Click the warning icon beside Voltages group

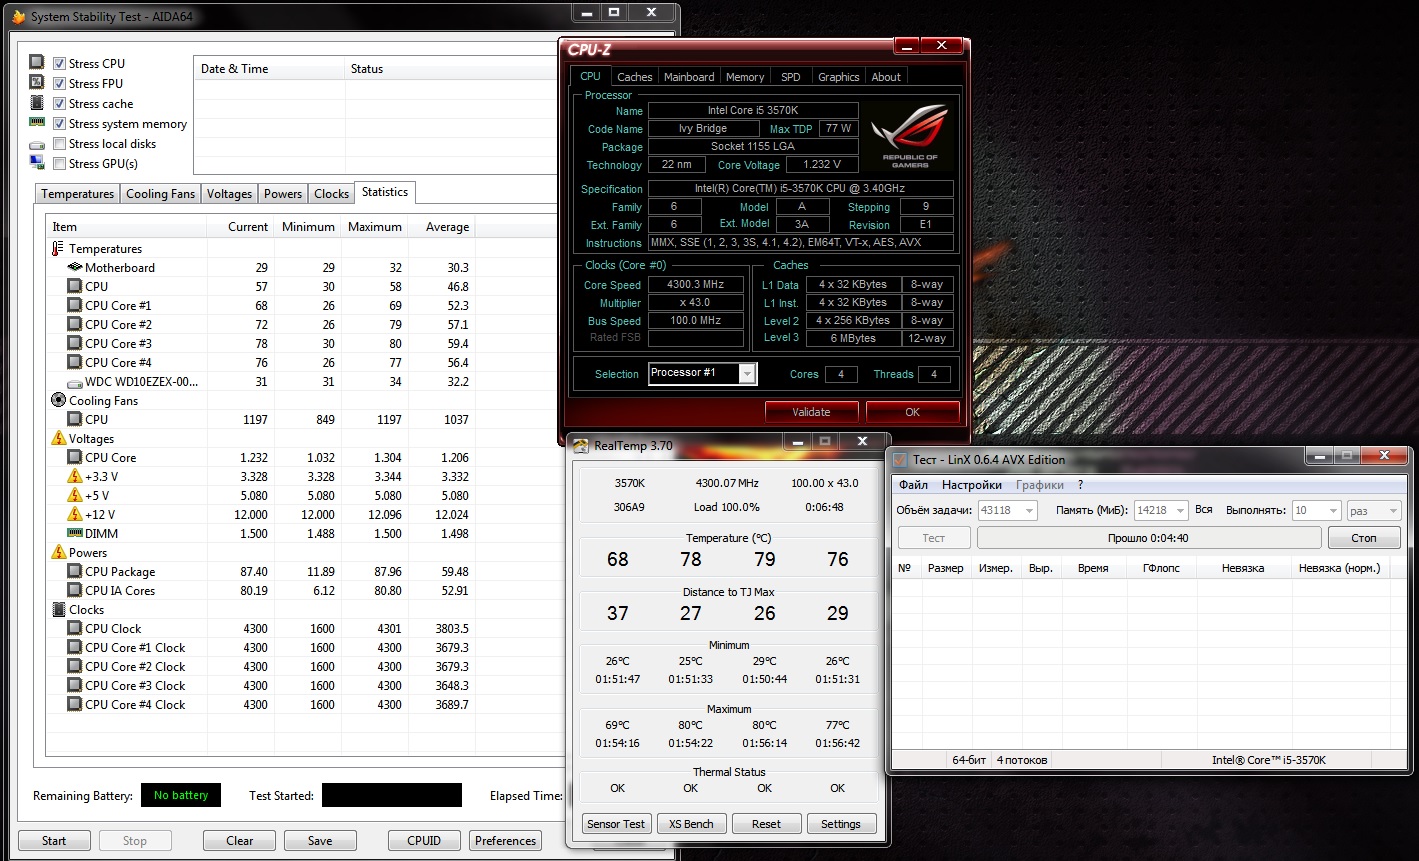point(58,438)
